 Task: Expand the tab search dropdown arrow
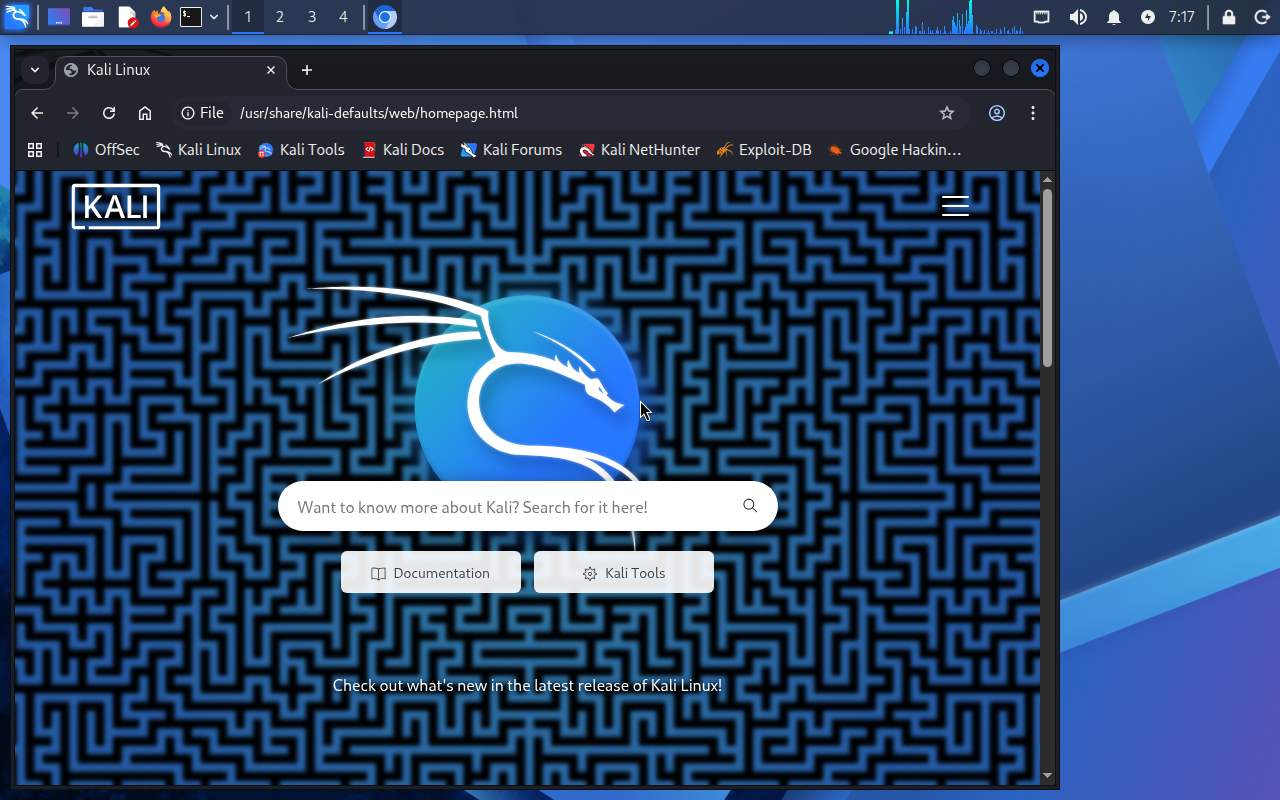click(35, 70)
